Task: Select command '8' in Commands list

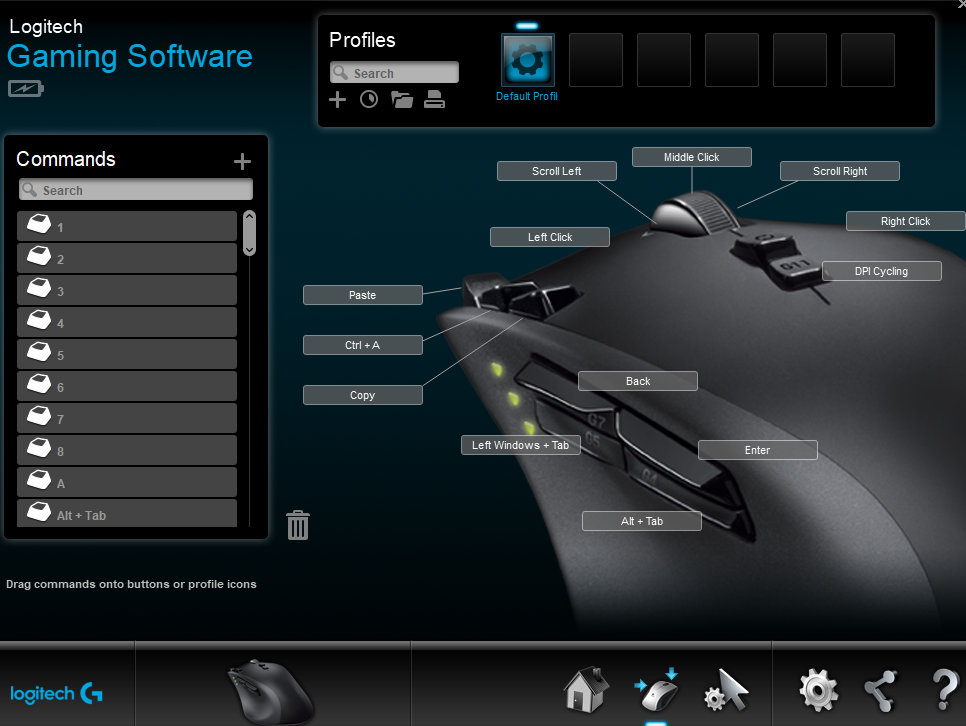Action: [x=127, y=451]
